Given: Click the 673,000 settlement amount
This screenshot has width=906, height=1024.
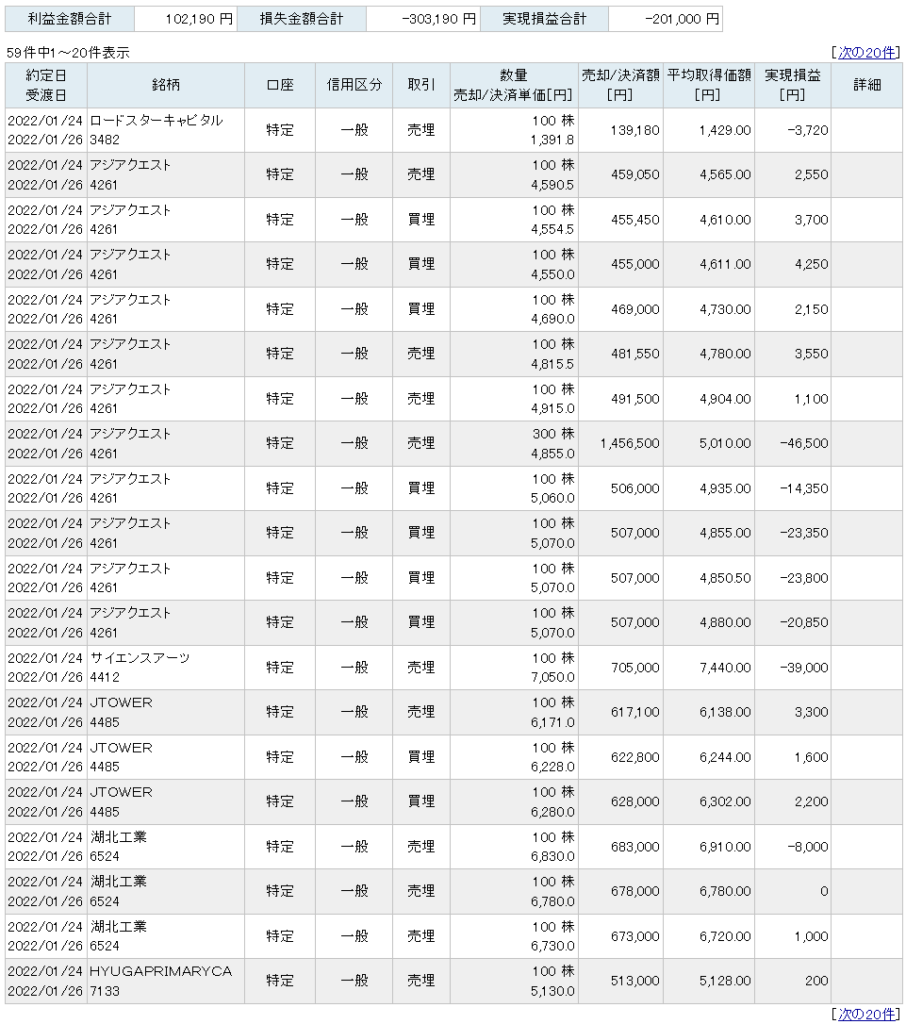Looking at the screenshot, I should coord(635,936).
